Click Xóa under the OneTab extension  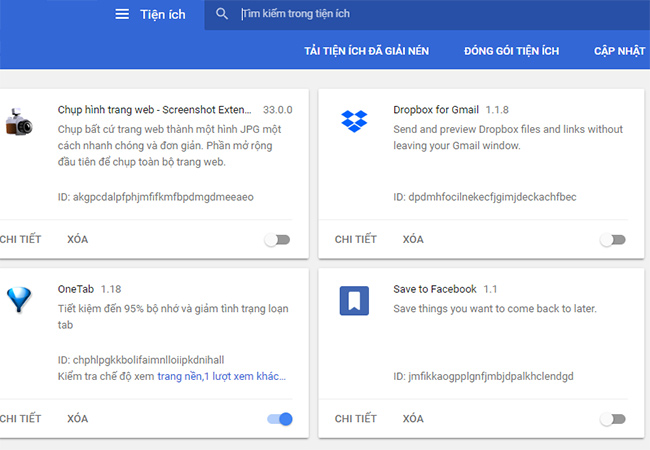point(77,419)
